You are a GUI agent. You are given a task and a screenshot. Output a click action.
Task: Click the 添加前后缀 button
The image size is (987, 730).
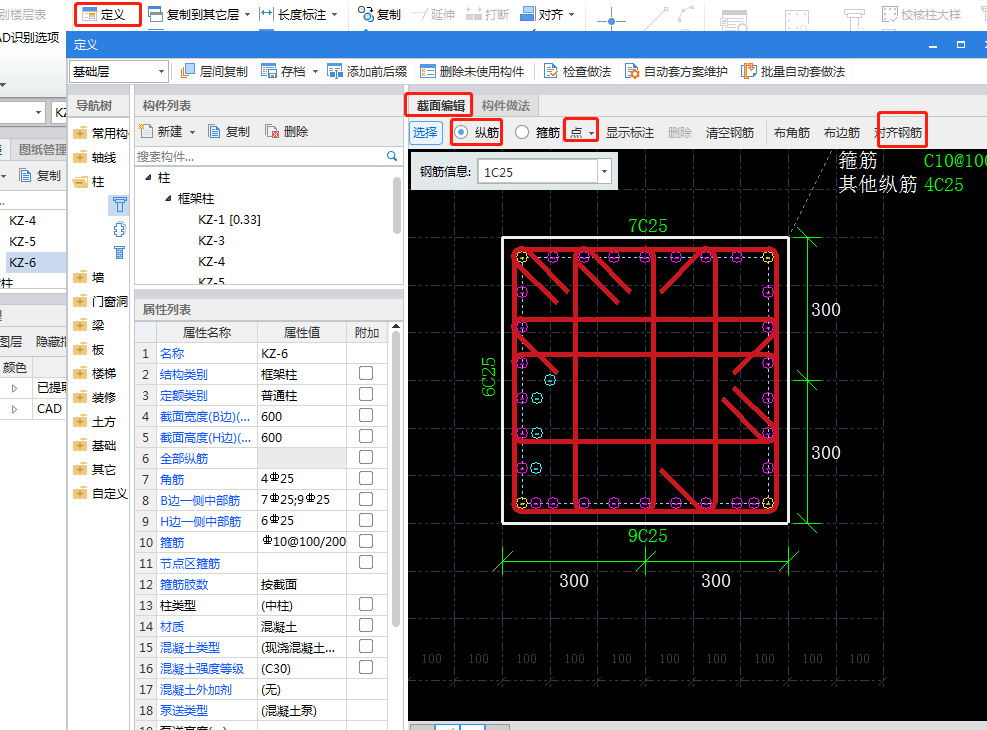tap(367, 72)
